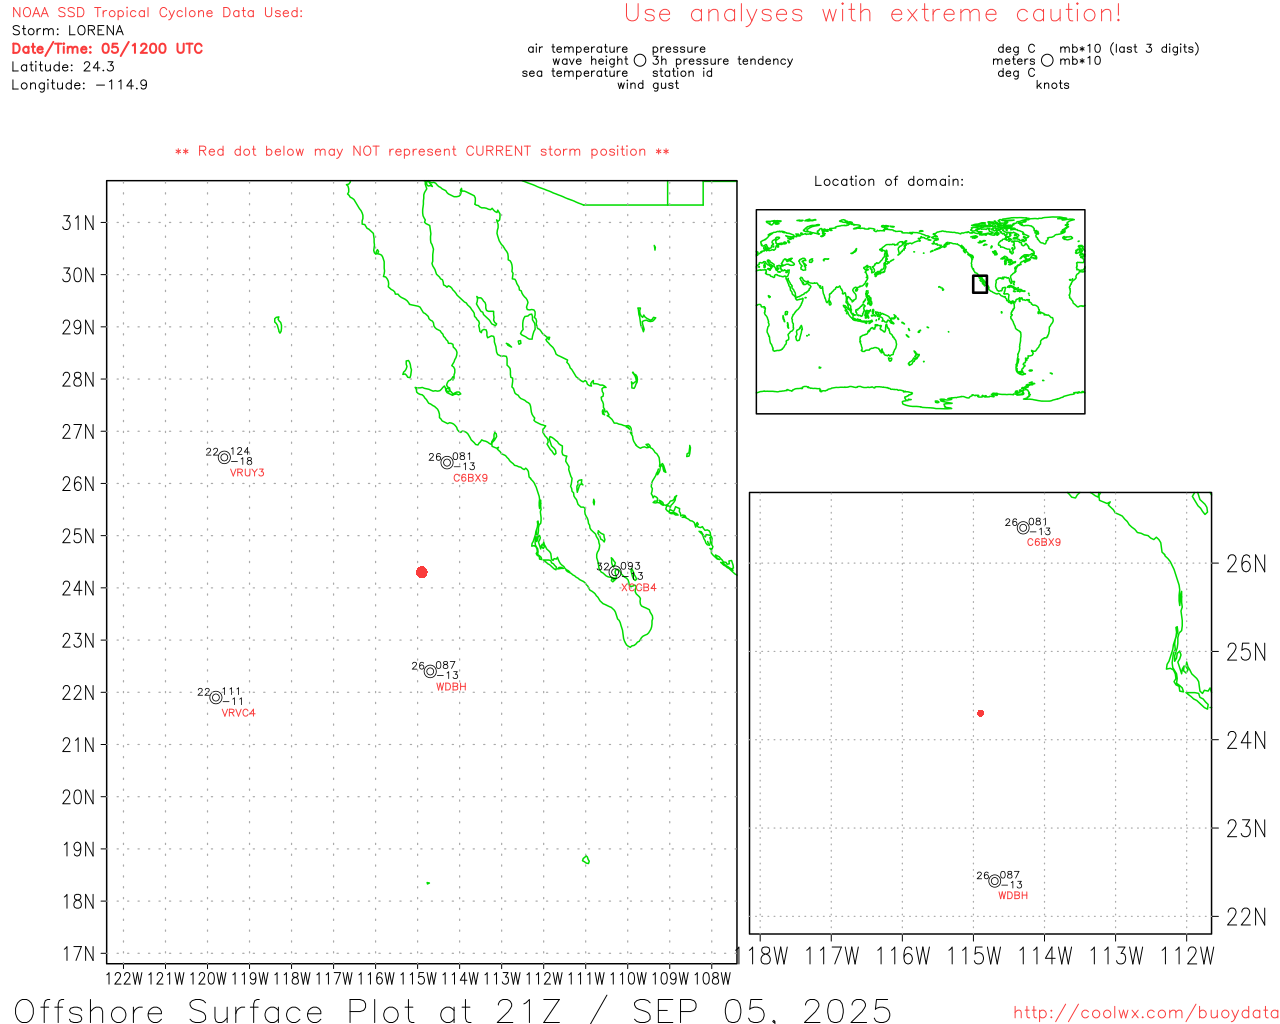Click the 122W longitude label on main map
Viewport: 1280px width, 1024px height.
click(x=123, y=978)
